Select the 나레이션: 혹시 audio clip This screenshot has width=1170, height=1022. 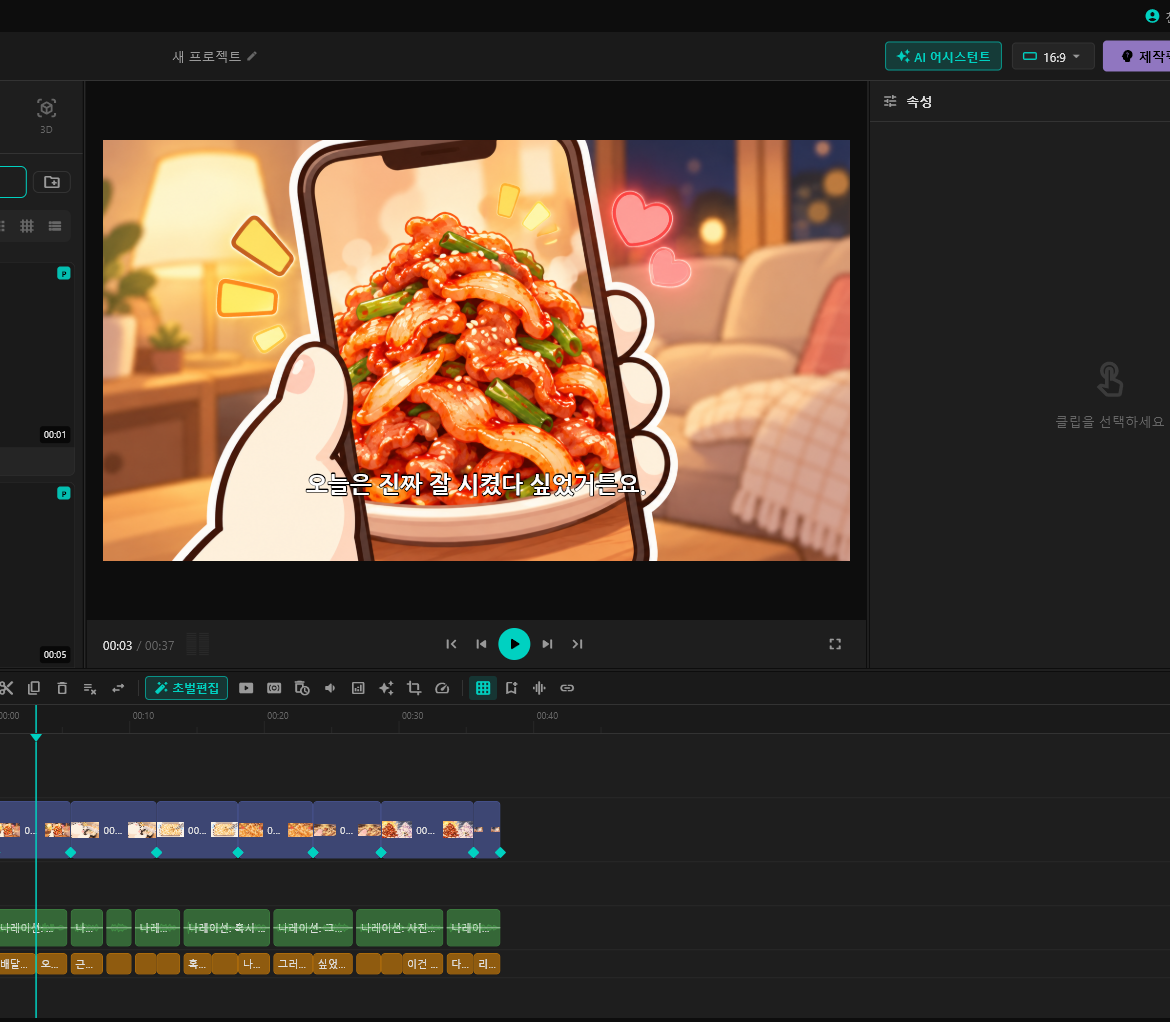(x=227, y=928)
